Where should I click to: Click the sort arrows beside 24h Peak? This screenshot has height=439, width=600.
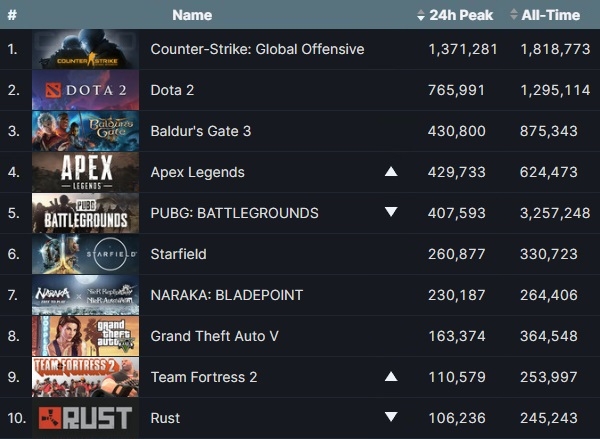pos(421,15)
